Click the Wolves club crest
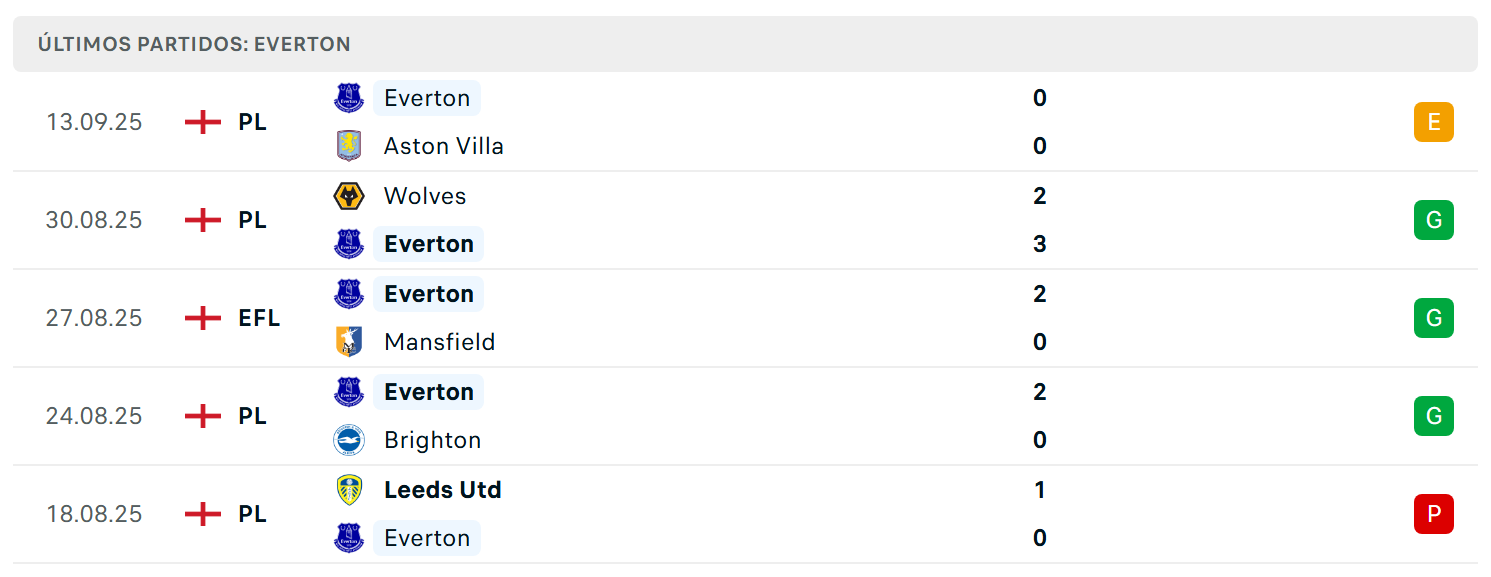 click(349, 196)
